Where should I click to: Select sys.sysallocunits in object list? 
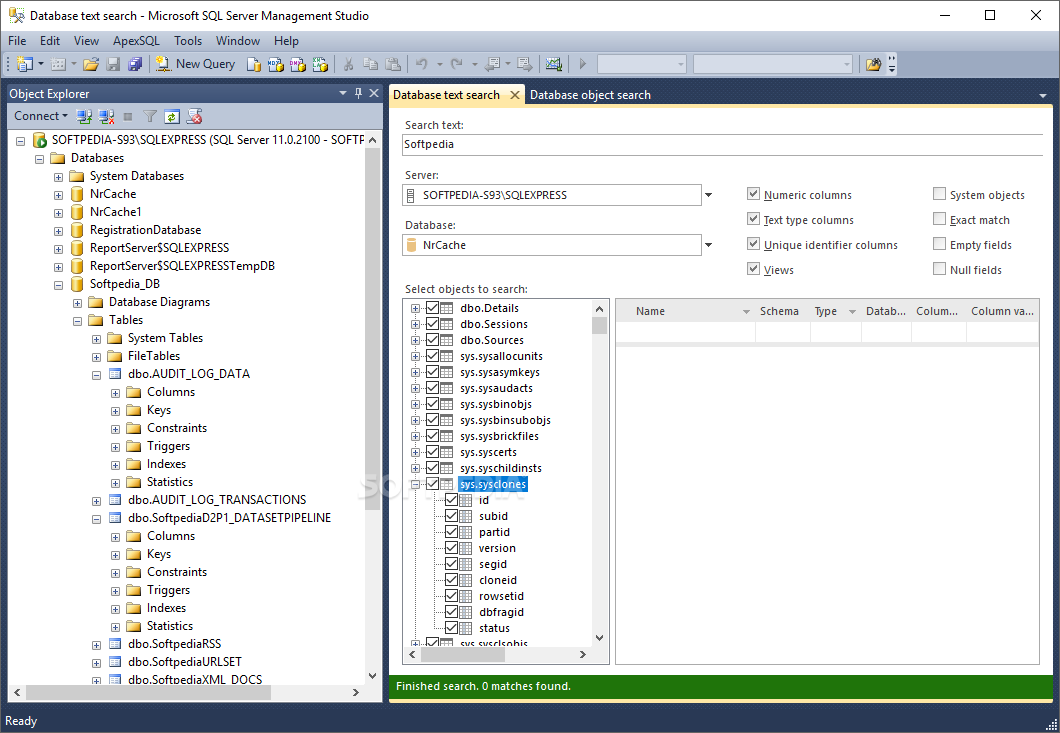click(501, 356)
